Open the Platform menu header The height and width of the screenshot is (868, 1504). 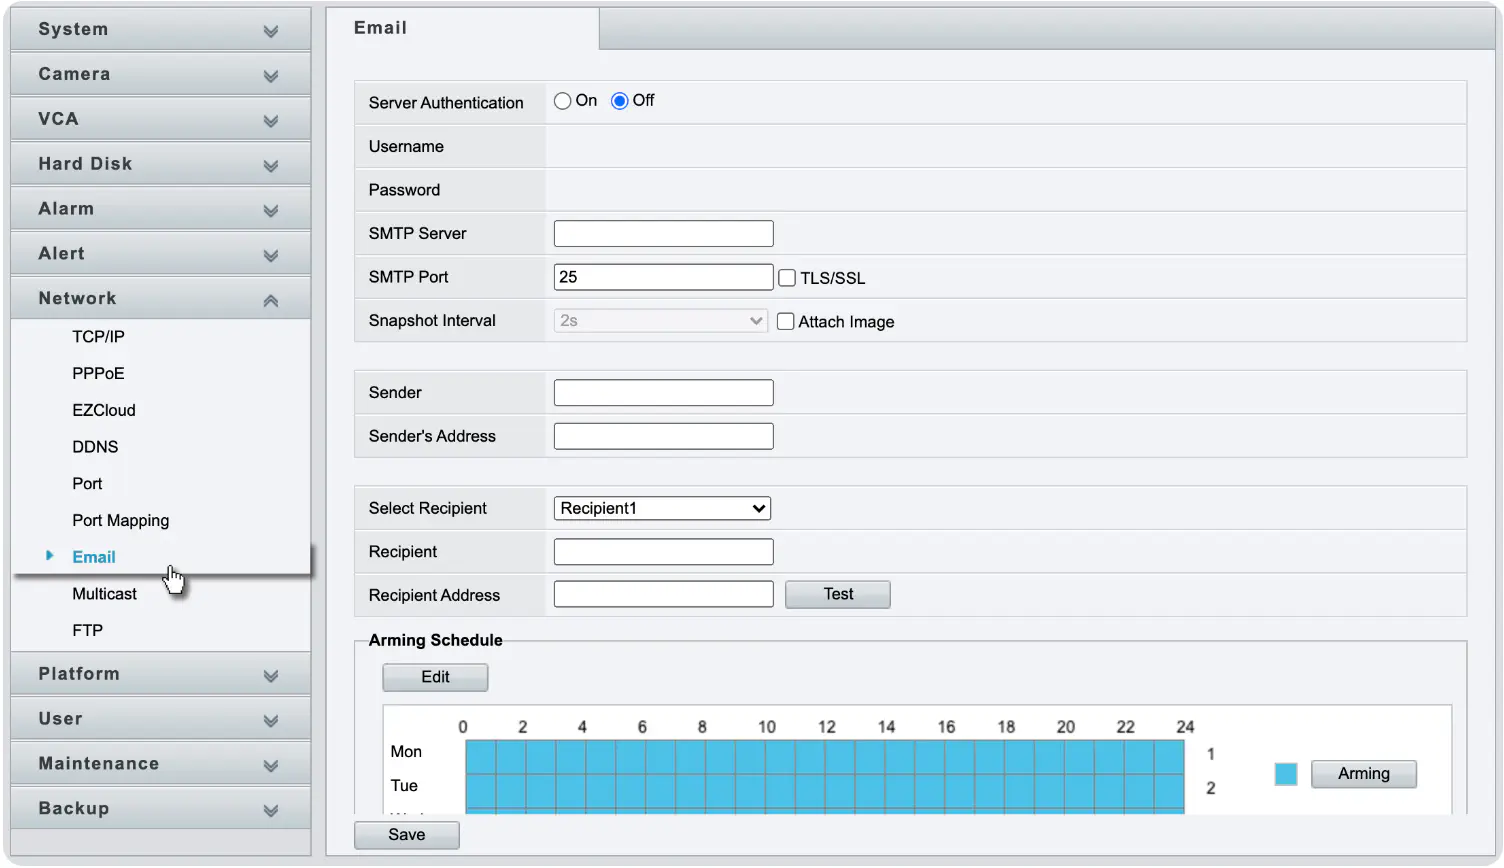point(160,674)
